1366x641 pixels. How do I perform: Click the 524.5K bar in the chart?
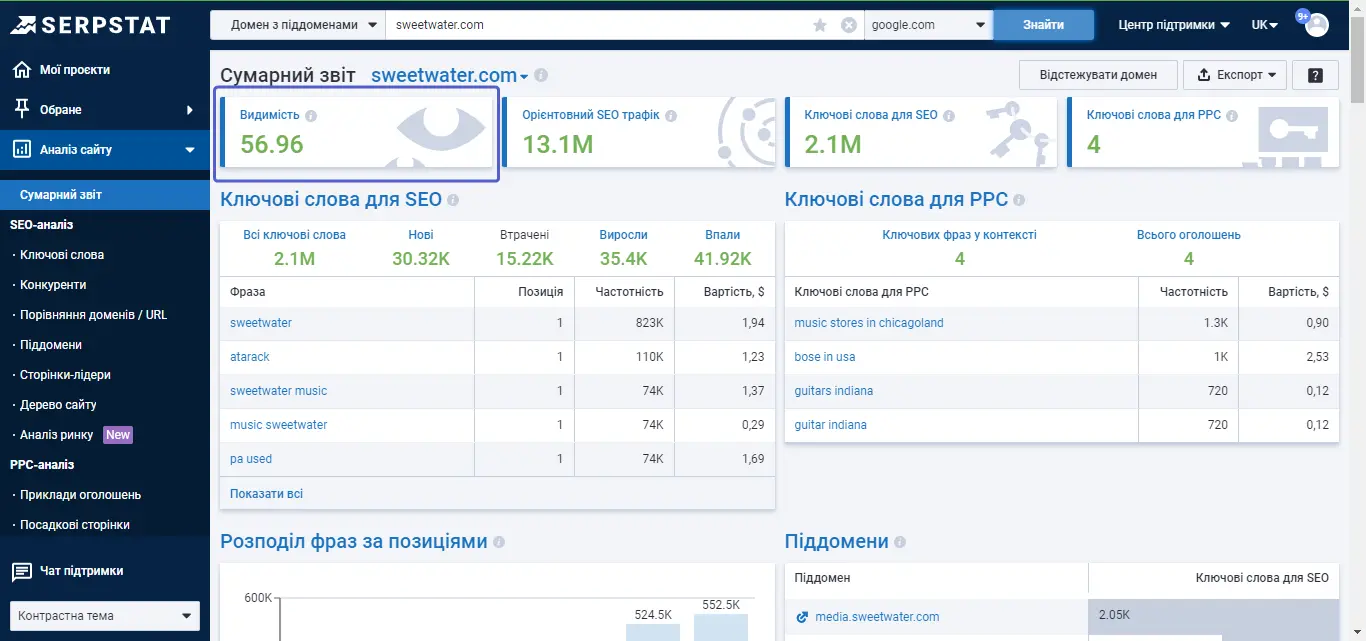click(x=653, y=632)
